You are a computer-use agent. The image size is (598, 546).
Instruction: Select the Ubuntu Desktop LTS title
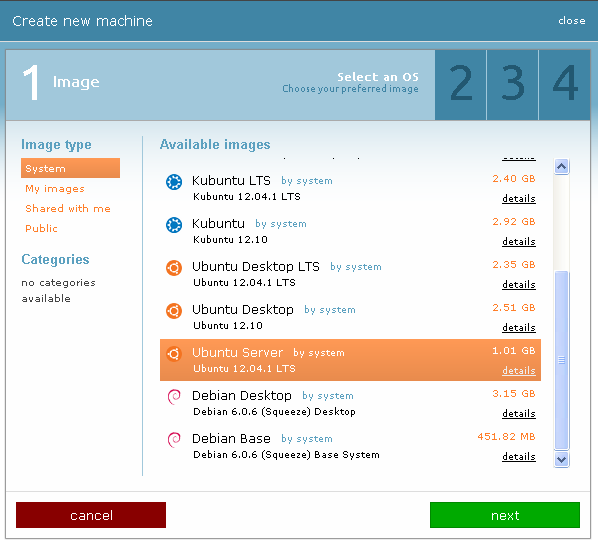(256, 267)
